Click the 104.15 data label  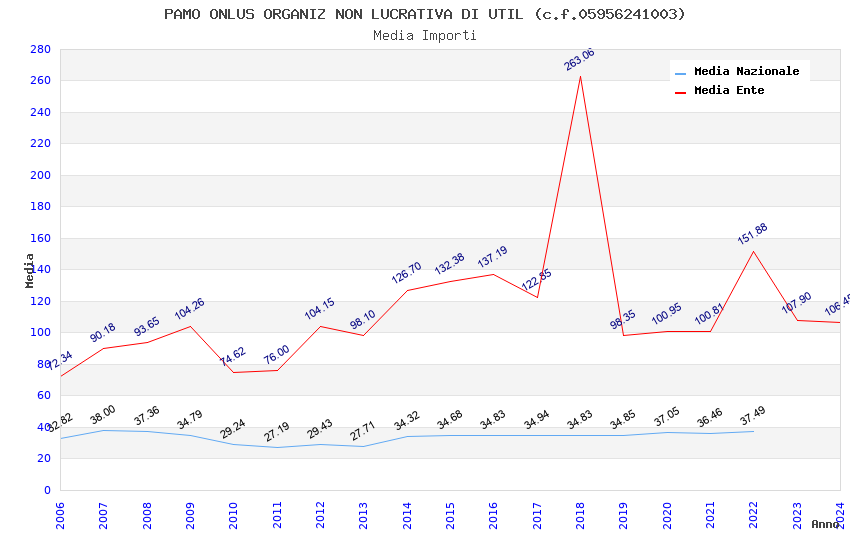[319, 308]
